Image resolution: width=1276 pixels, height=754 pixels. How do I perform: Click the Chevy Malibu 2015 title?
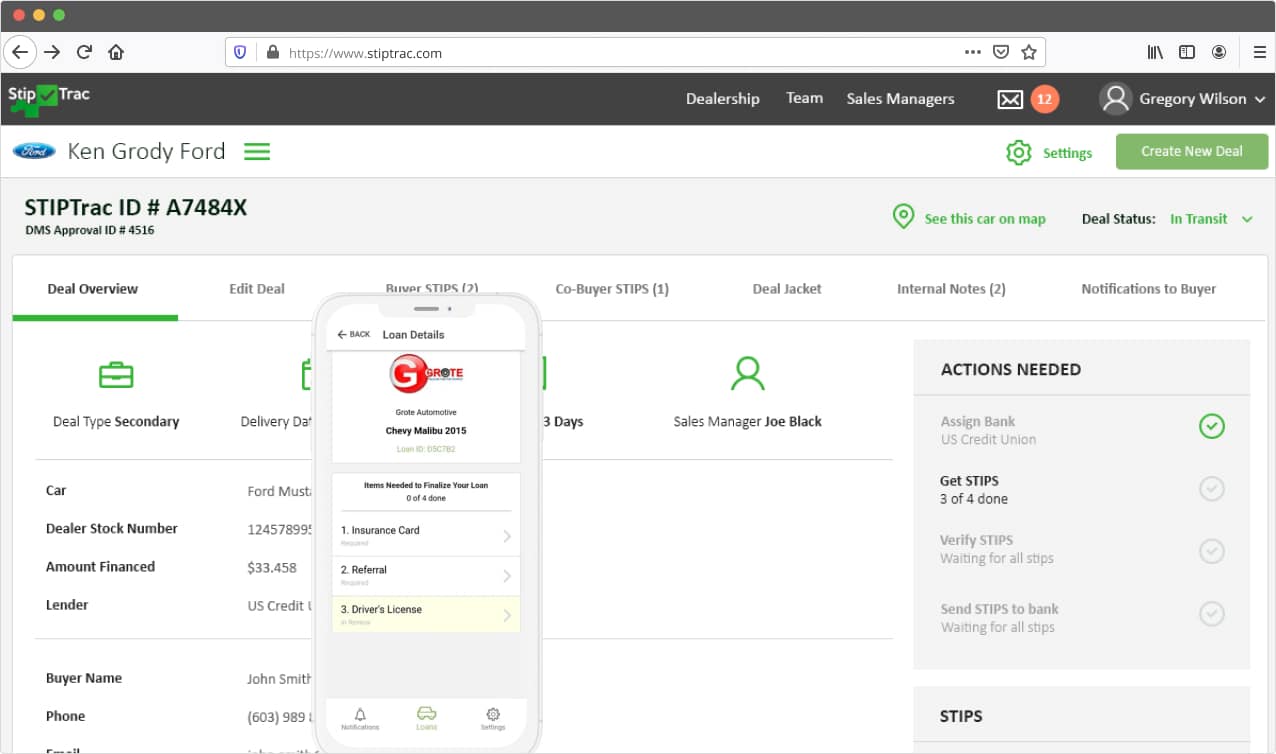(426, 431)
